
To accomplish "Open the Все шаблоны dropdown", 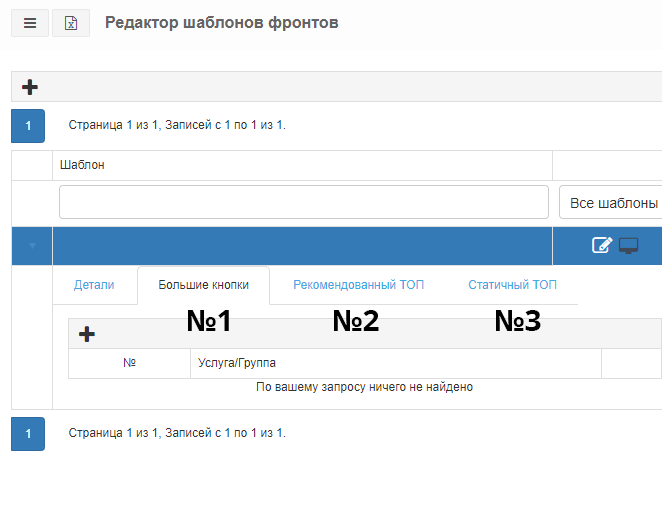I will tap(611, 203).
